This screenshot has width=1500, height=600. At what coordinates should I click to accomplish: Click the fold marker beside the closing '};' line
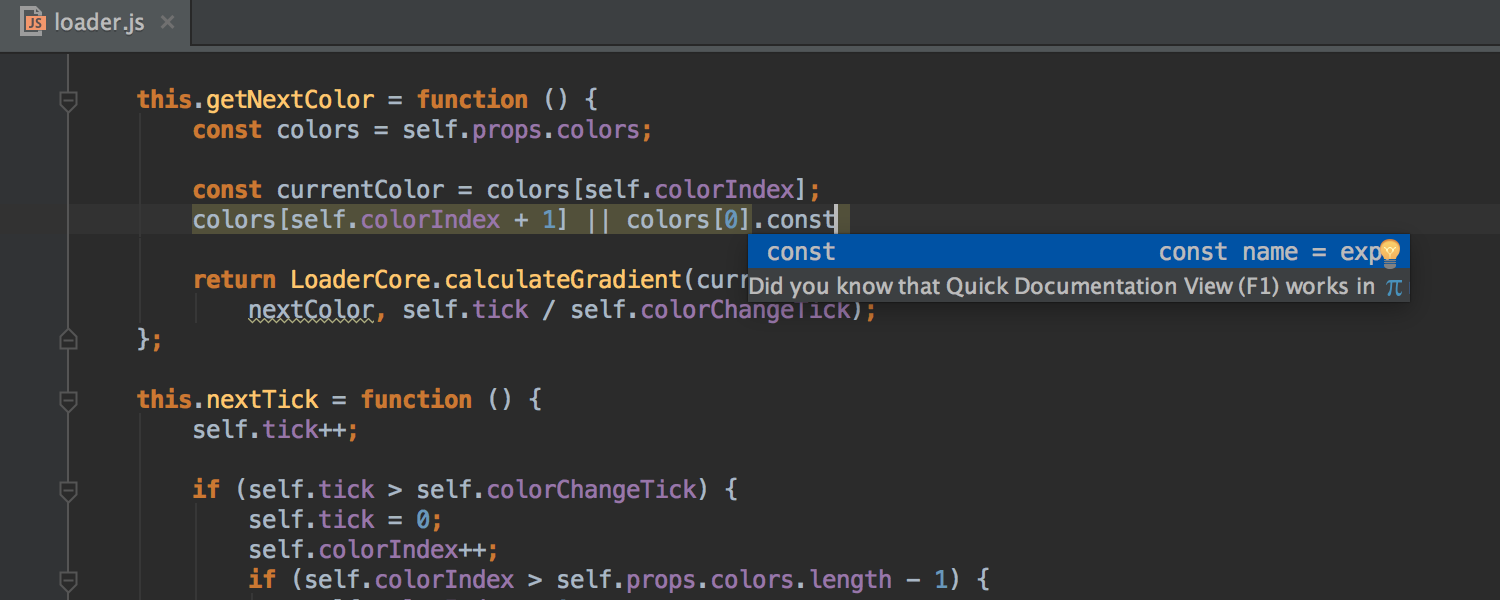(x=67, y=338)
